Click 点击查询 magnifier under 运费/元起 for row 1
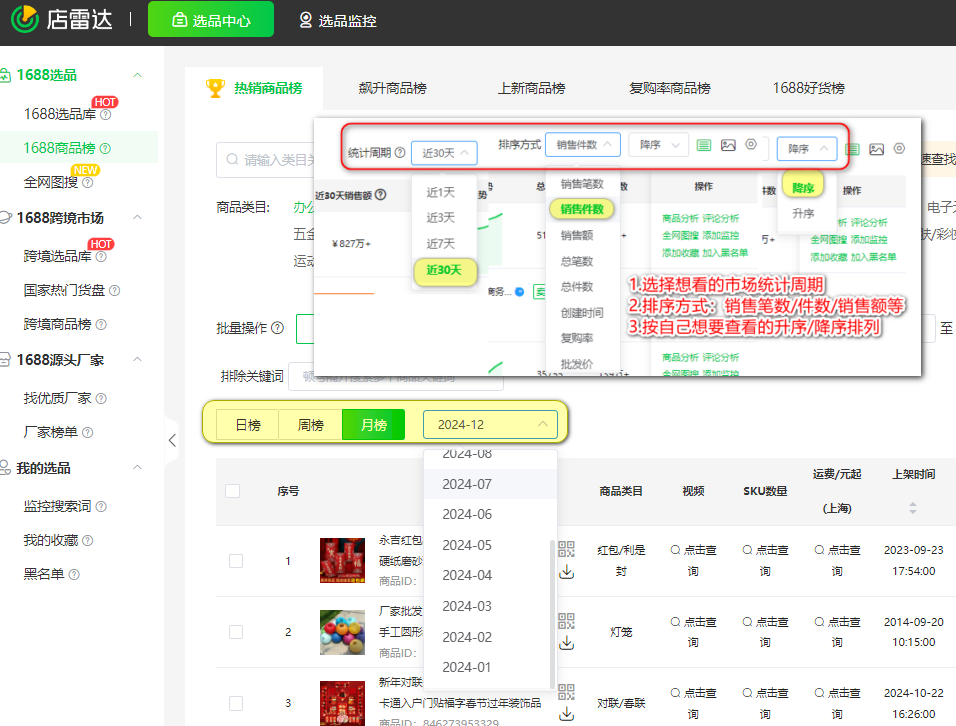 point(838,553)
